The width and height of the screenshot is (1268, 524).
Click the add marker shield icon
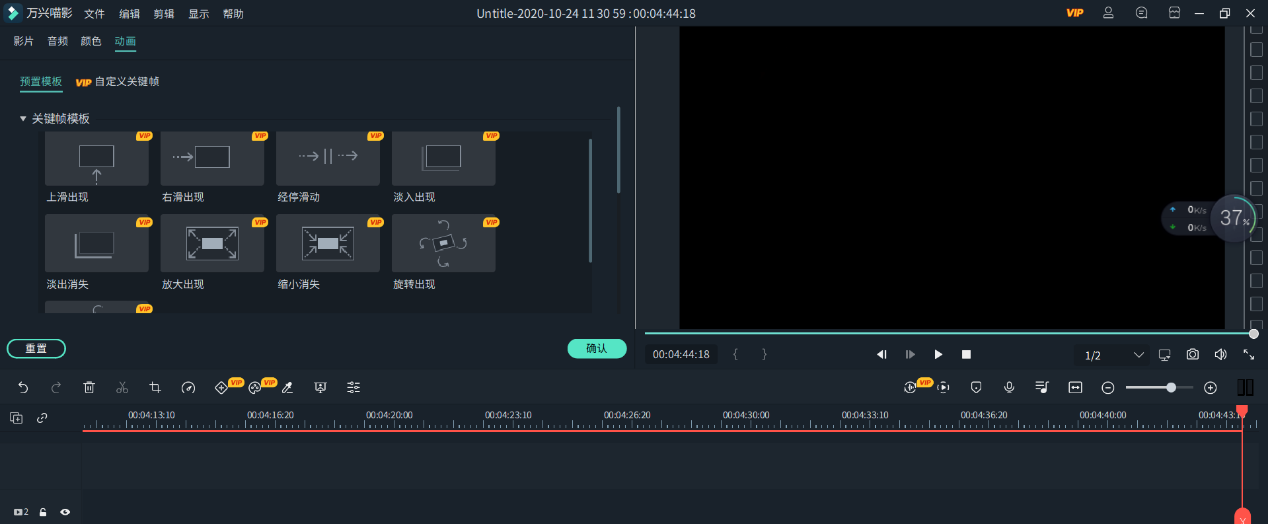coord(976,387)
